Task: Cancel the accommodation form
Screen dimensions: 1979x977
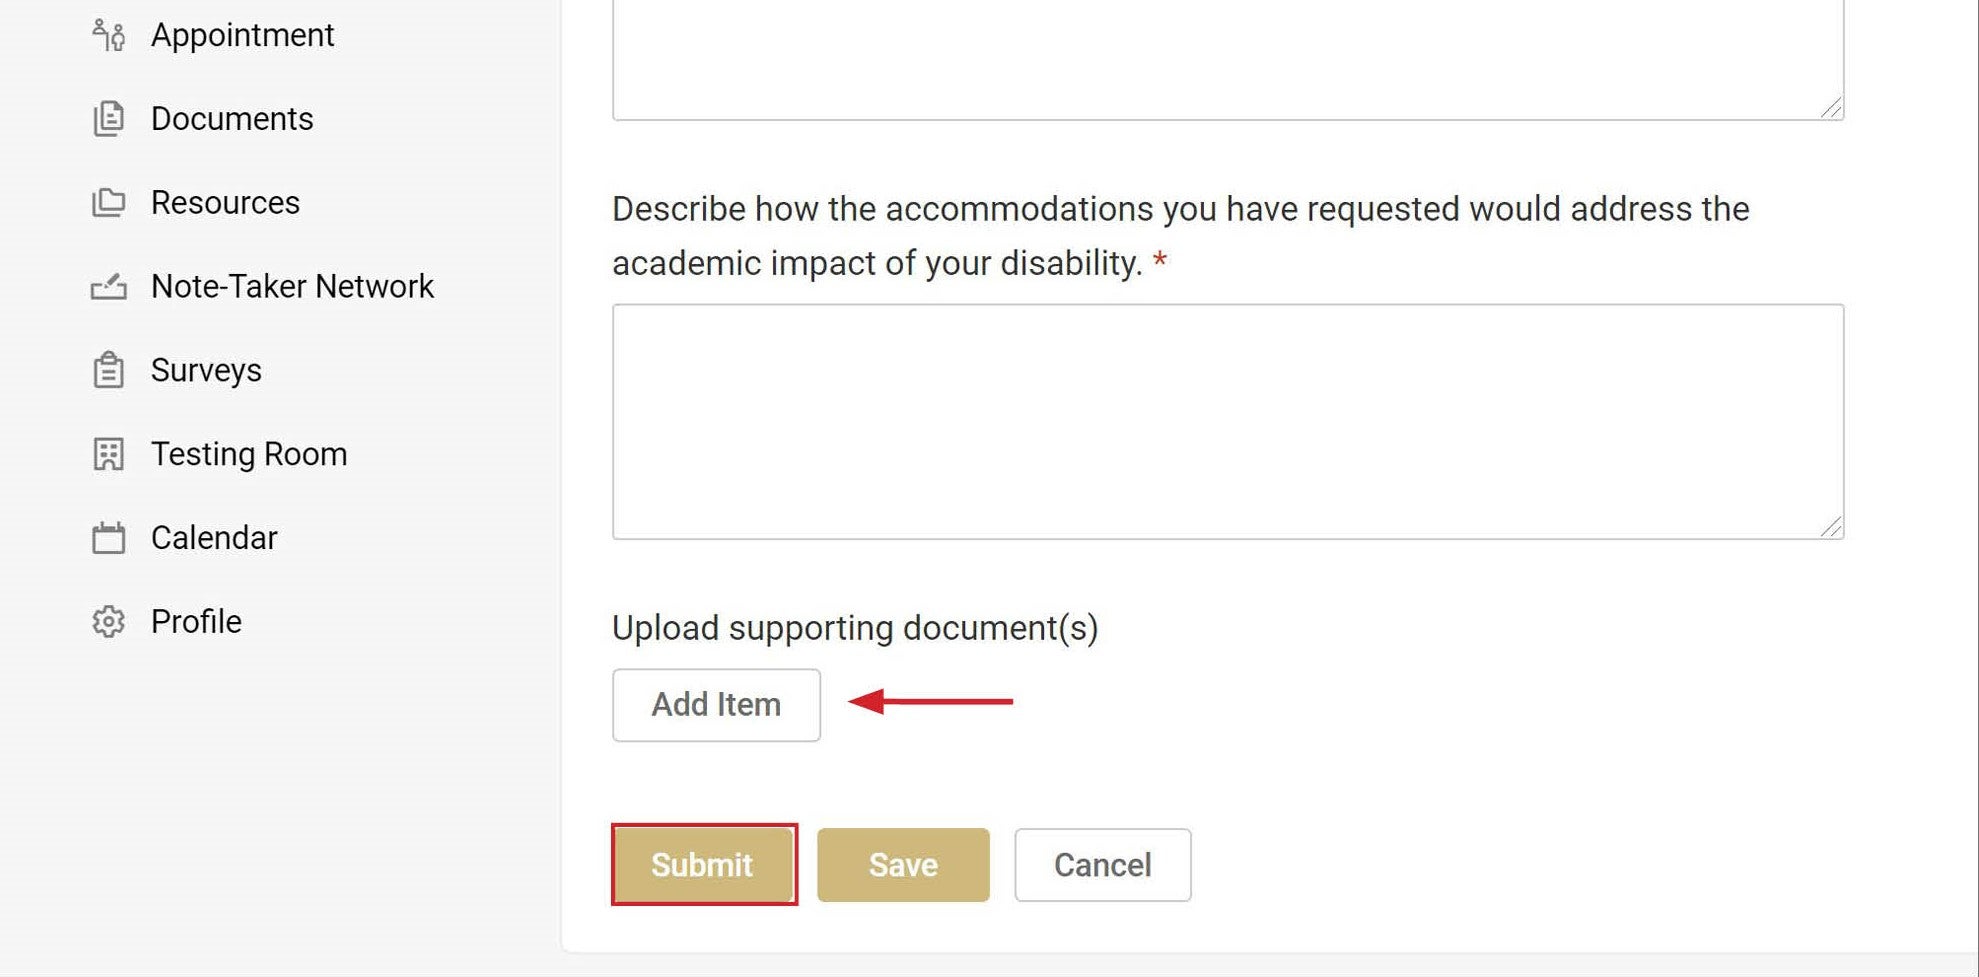Action: point(1102,865)
